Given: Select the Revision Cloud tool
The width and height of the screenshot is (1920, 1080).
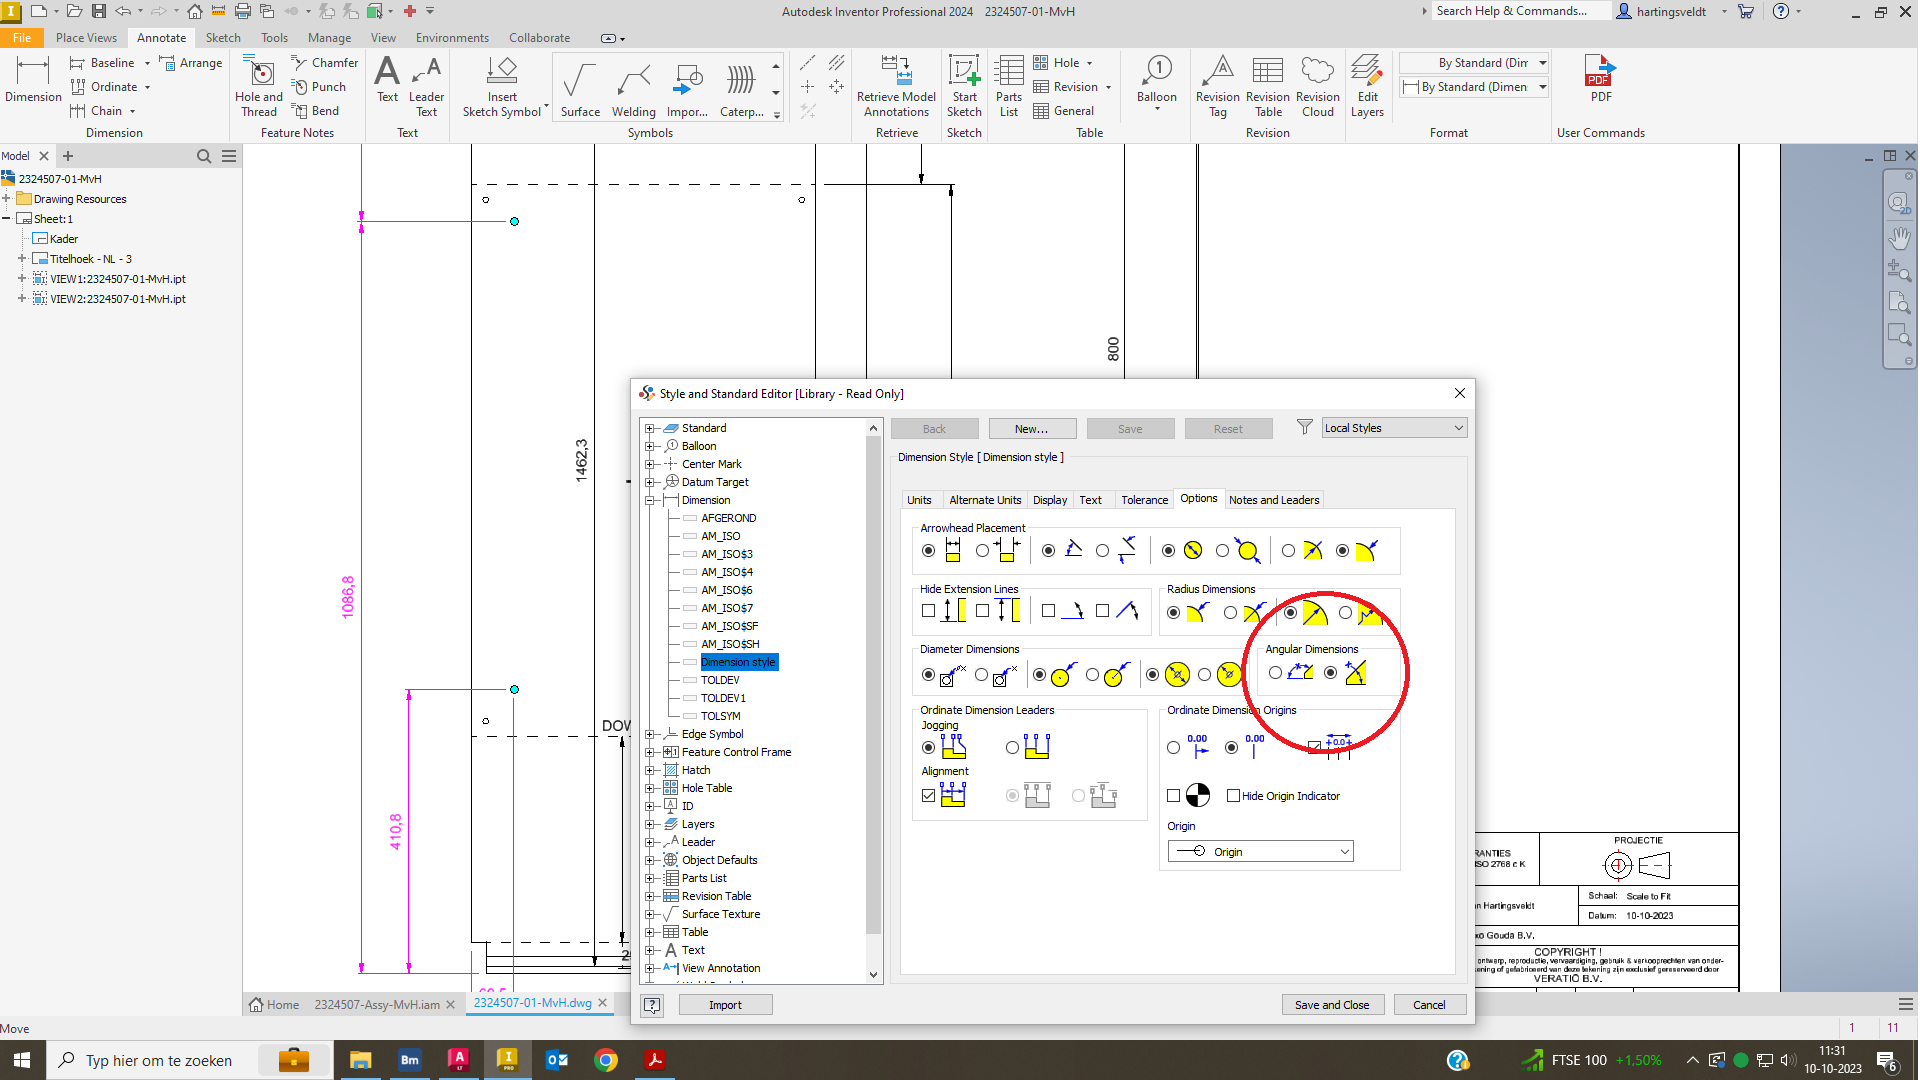Looking at the screenshot, I should [1317, 86].
